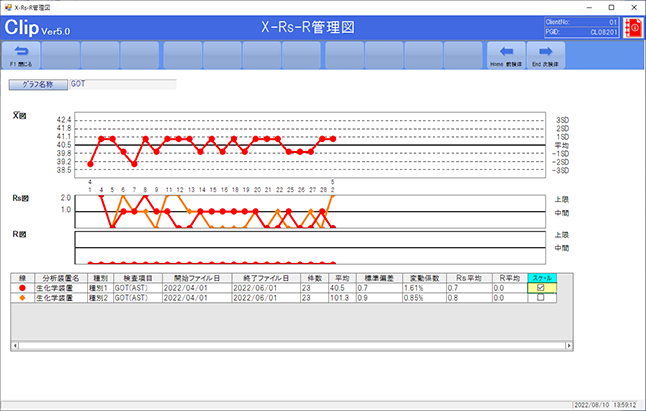Close the X-Rs-R管理図 window

click(634, 7)
